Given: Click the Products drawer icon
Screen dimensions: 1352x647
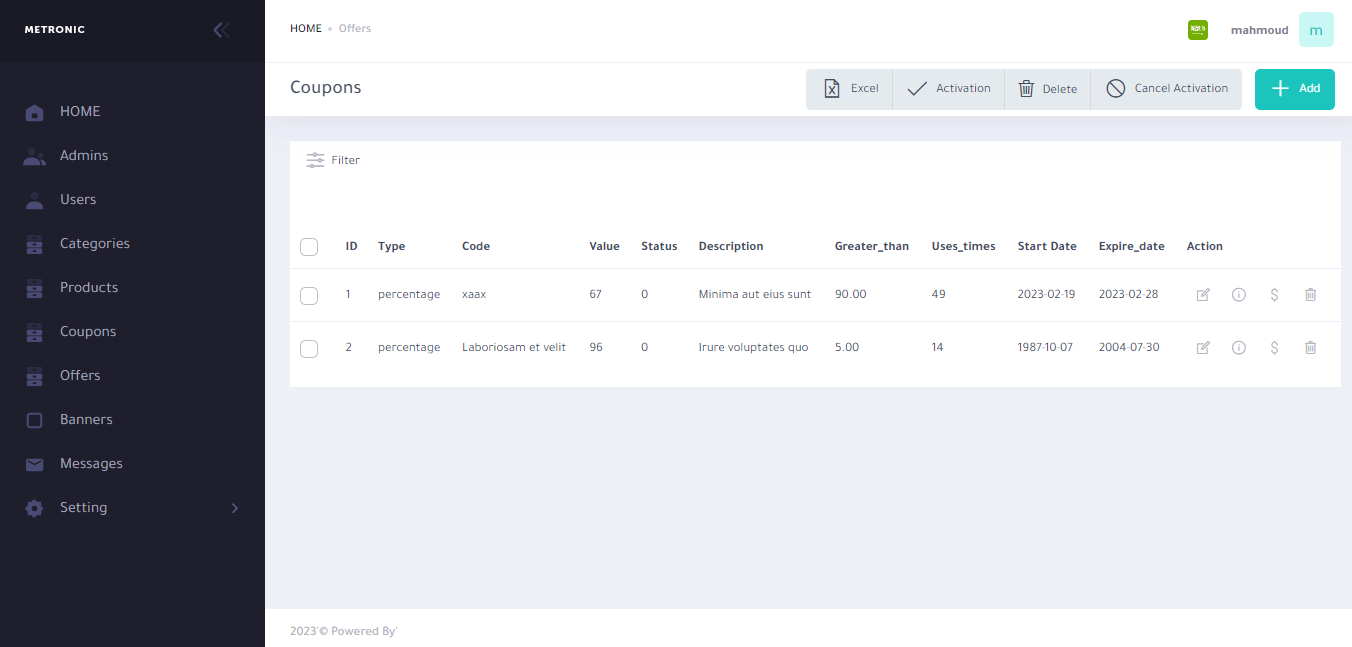Looking at the screenshot, I should [34, 288].
